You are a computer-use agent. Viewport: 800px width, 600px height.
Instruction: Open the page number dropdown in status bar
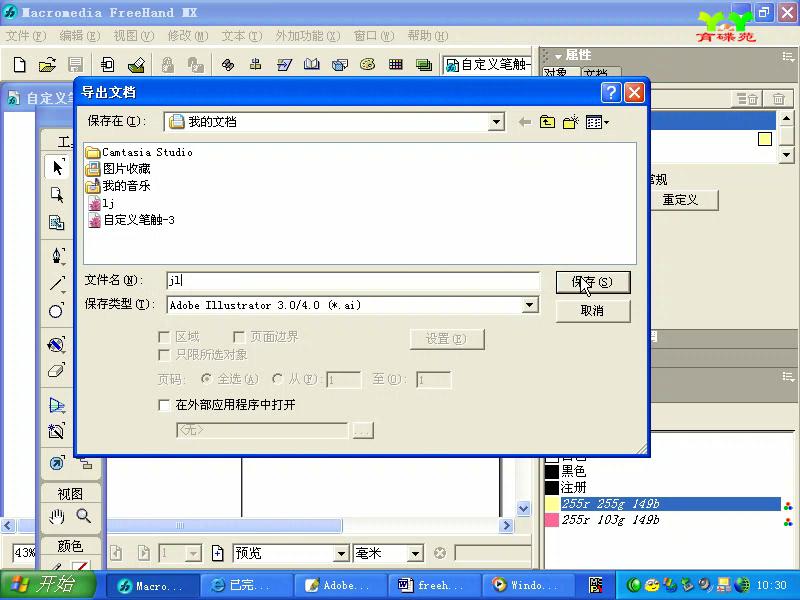click(x=193, y=554)
